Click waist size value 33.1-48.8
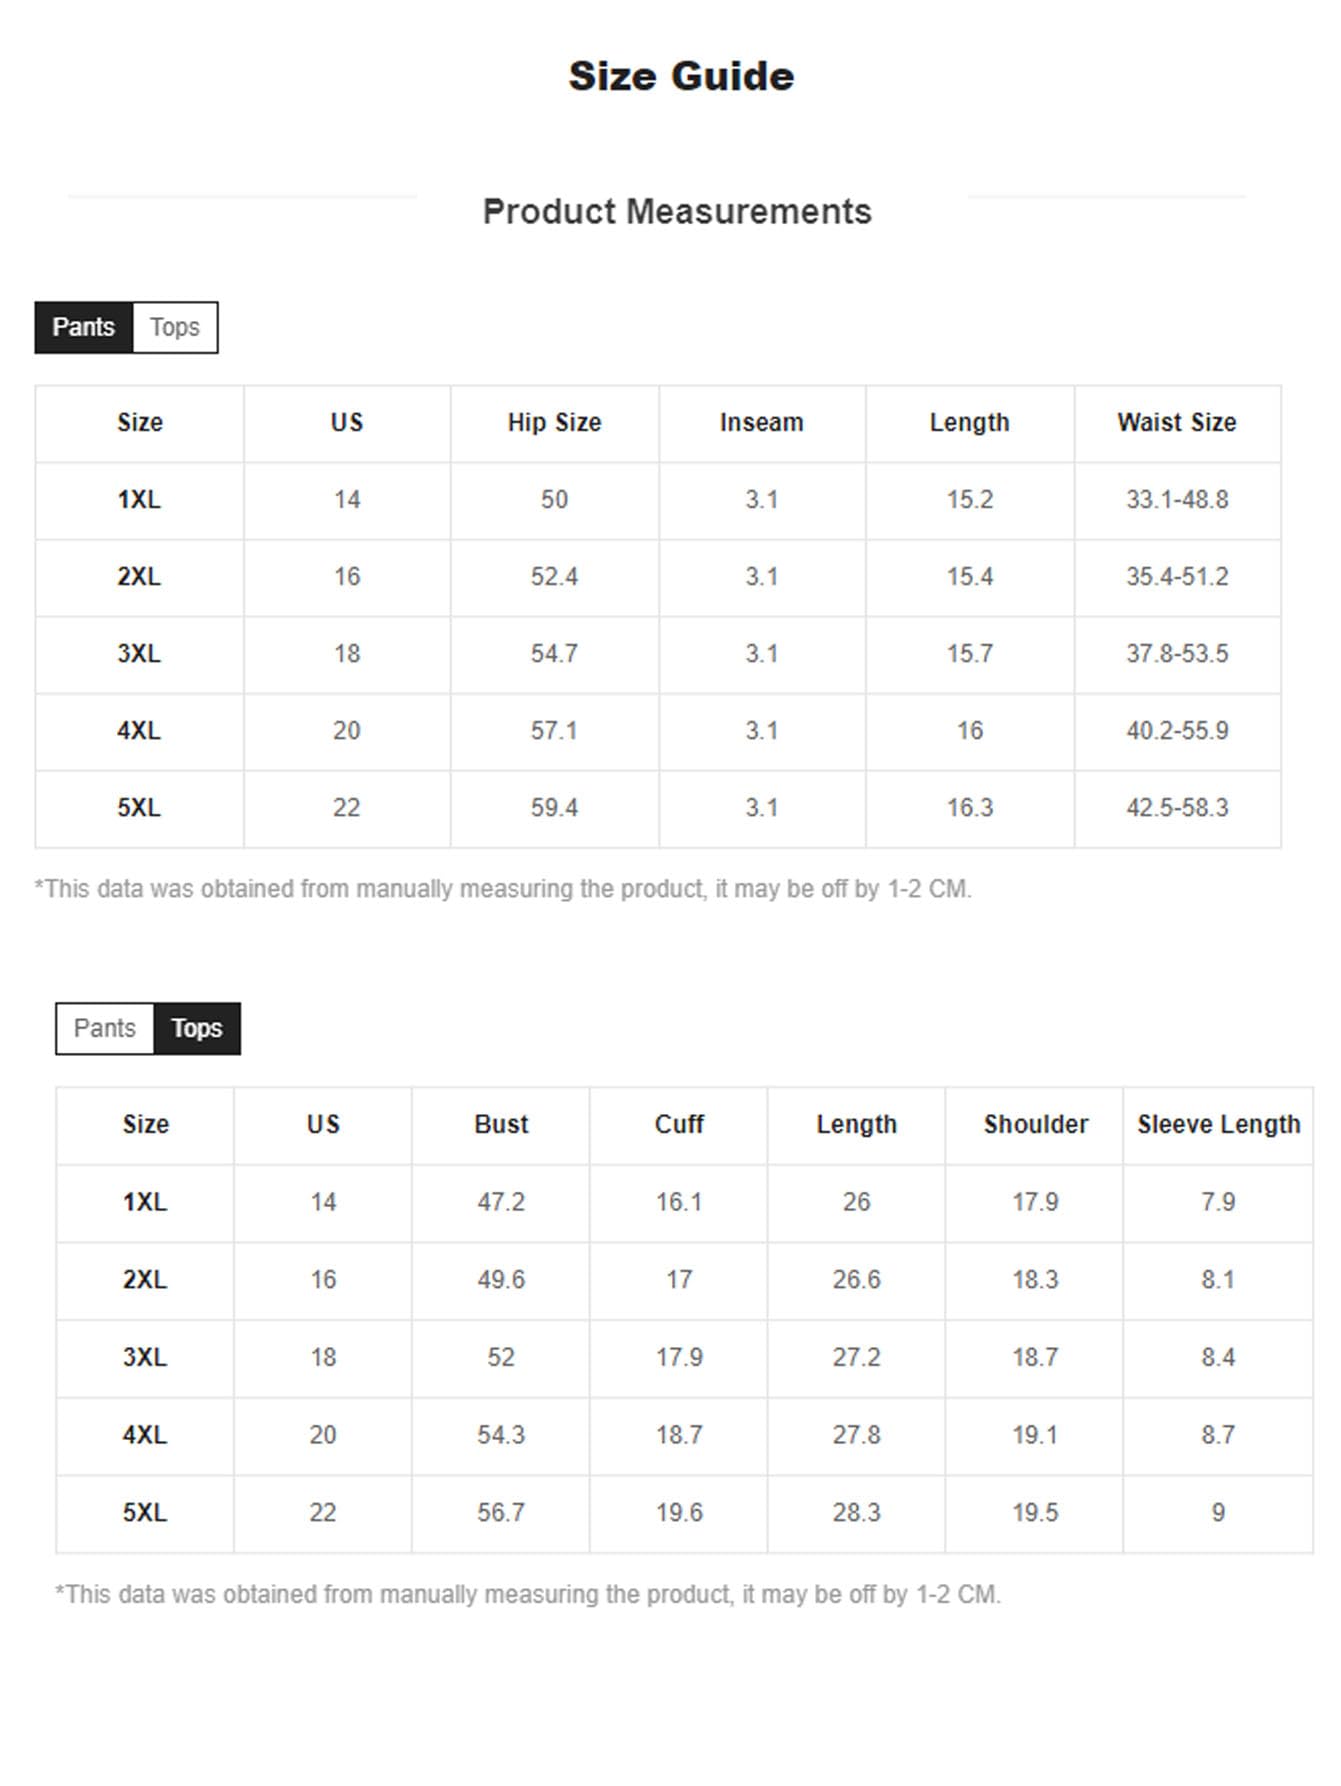 [1177, 500]
